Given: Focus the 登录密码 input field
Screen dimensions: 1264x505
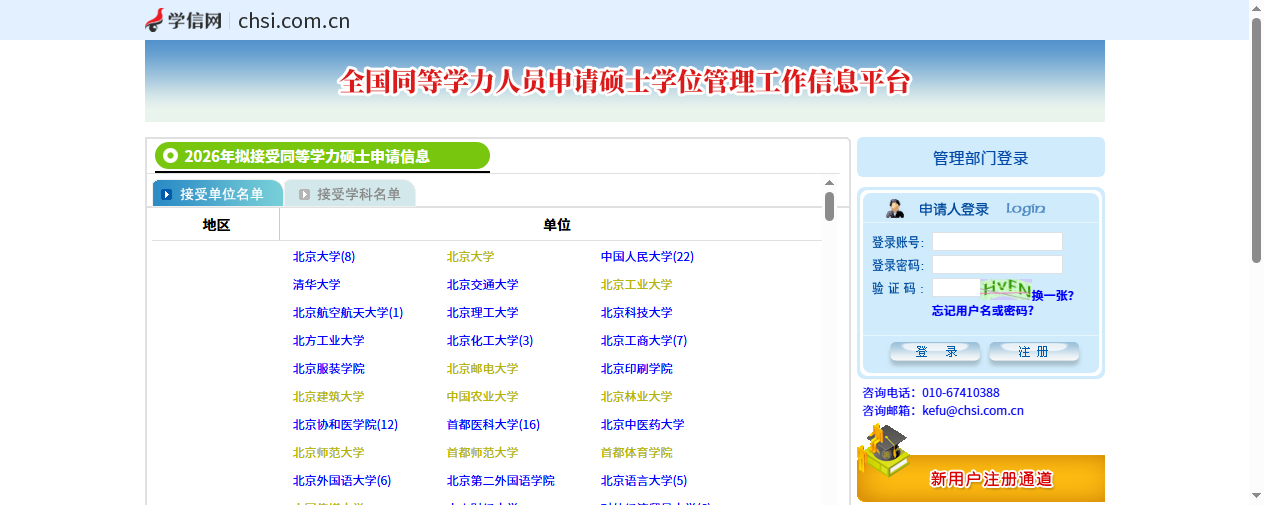Looking at the screenshot, I should pyautogui.click(x=997, y=264).
